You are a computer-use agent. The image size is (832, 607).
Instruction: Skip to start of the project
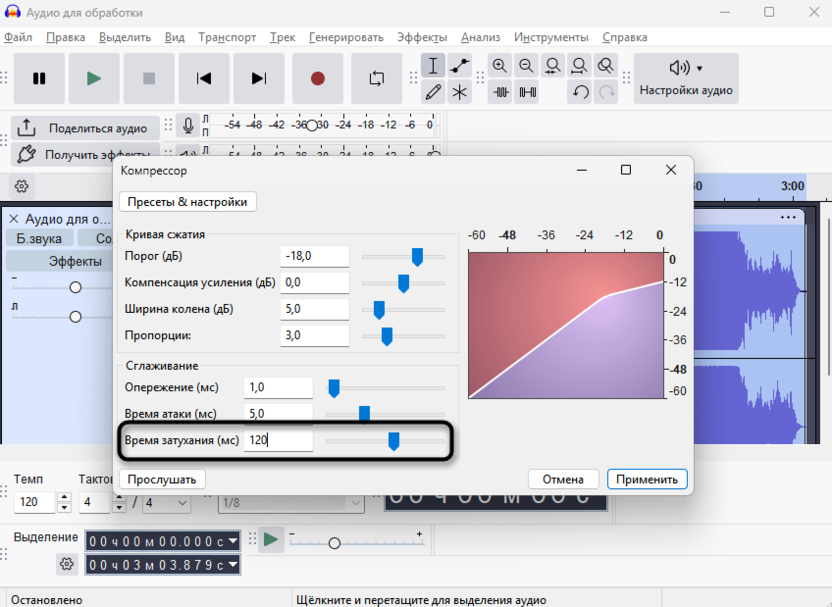pos(204,78)
